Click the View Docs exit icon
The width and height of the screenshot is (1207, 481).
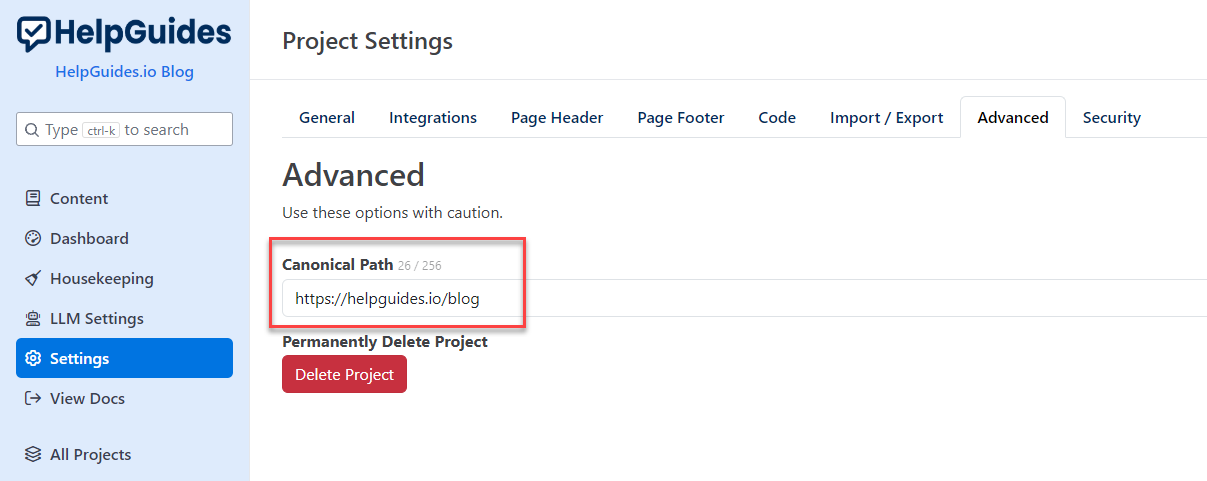33,399
